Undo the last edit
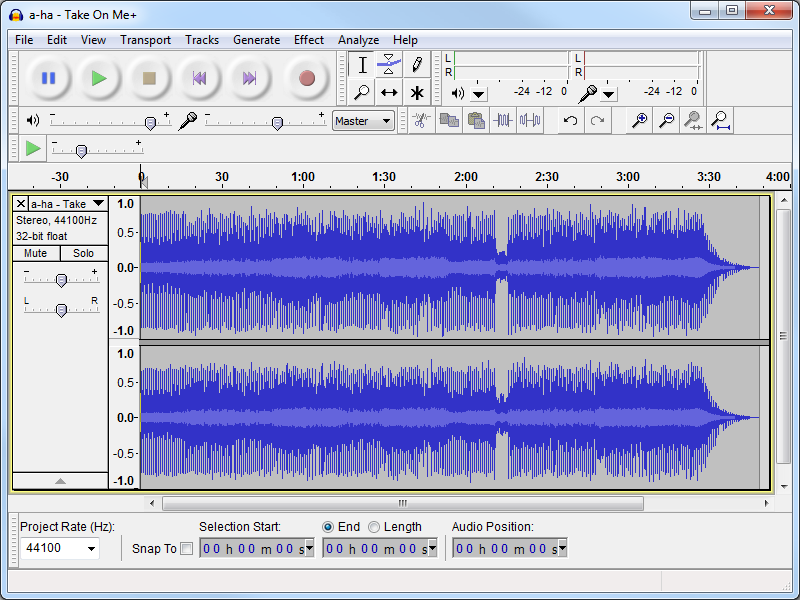 pos(569,120)
